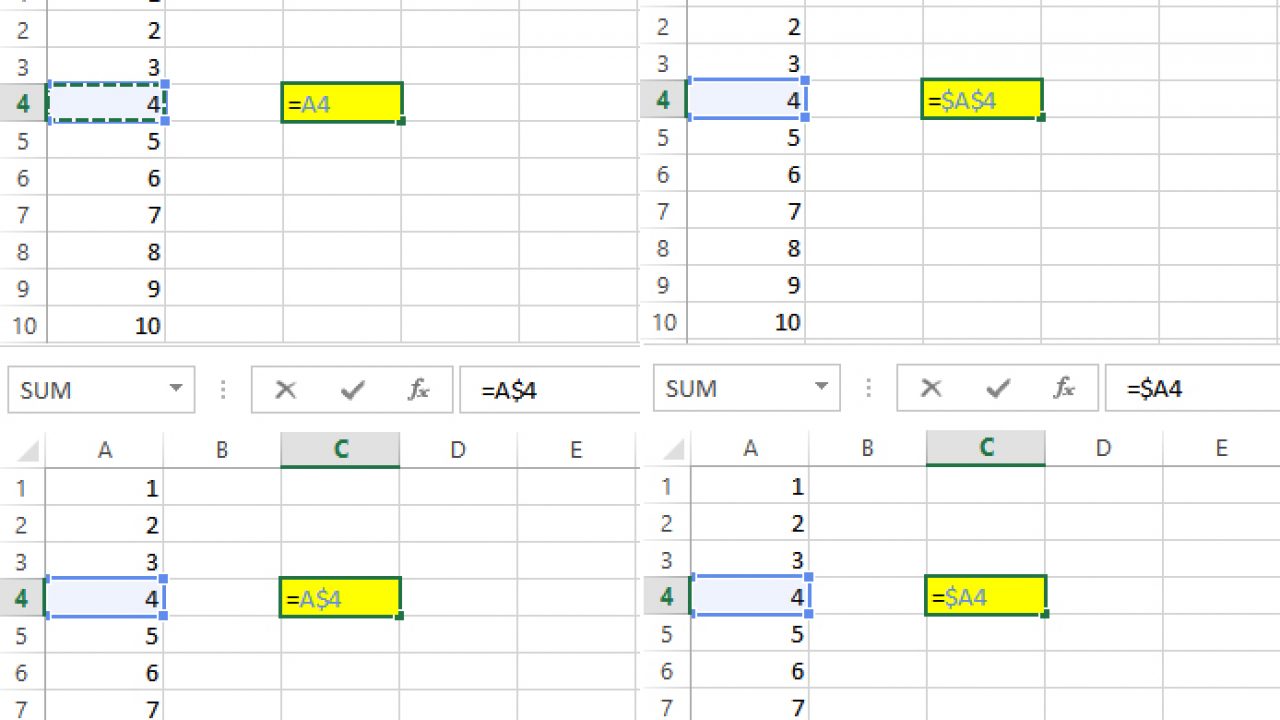This screenshot has width=1280, height=720.
Task: Cancel the formula entry showing =$A4
Action: [x=931, y=388]
